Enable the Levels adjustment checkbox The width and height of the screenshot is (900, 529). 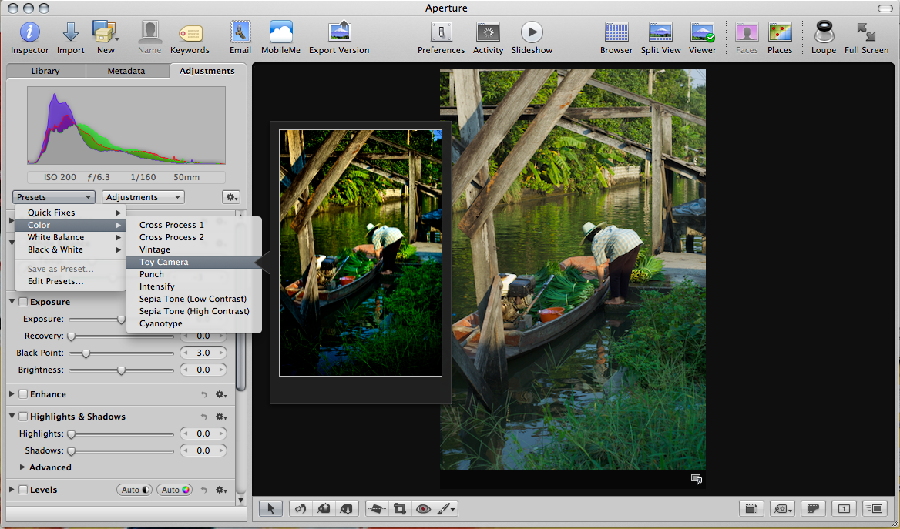tap(24, 490)
